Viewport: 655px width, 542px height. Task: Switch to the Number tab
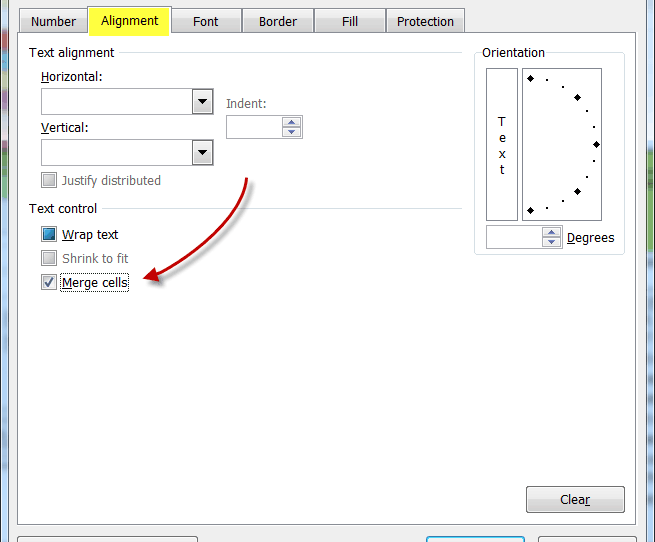(x=53, y=21)
